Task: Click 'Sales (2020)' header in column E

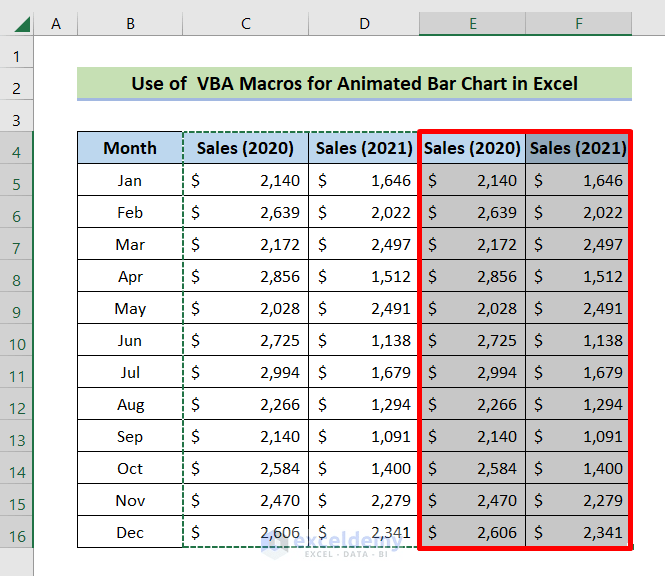Action: point(472,148)
